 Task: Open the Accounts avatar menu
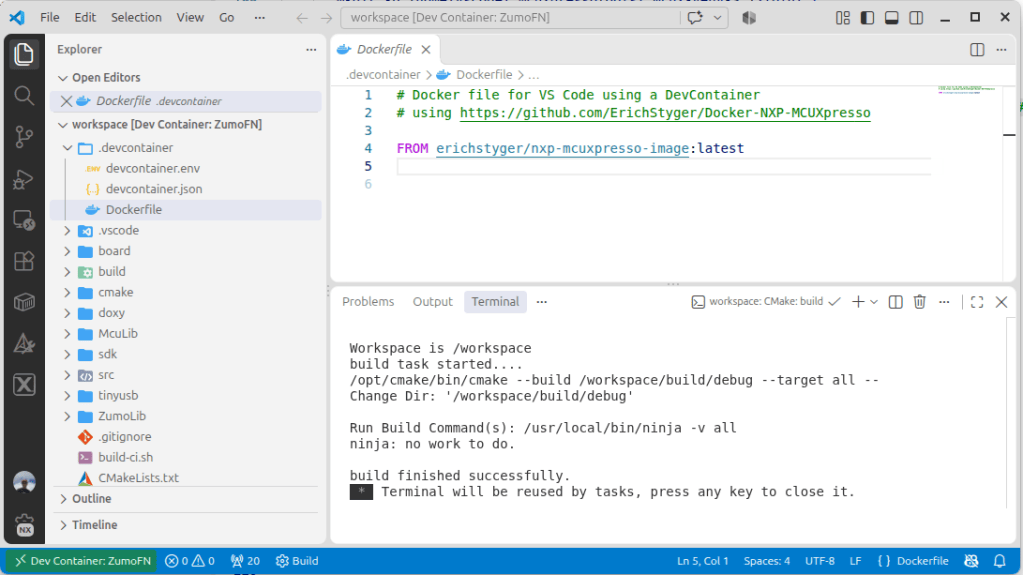(24, 483)
